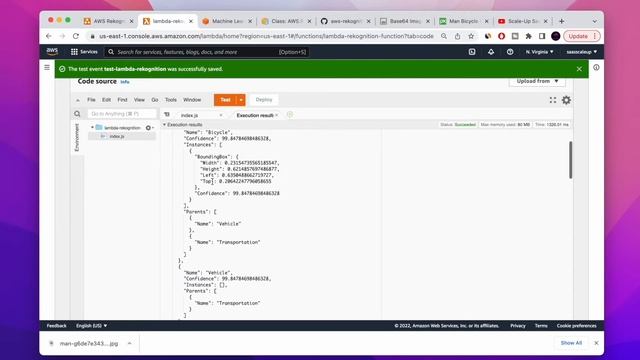Open the left navigation hamburger menu
640x360 pixels.
tap(47, 67)
